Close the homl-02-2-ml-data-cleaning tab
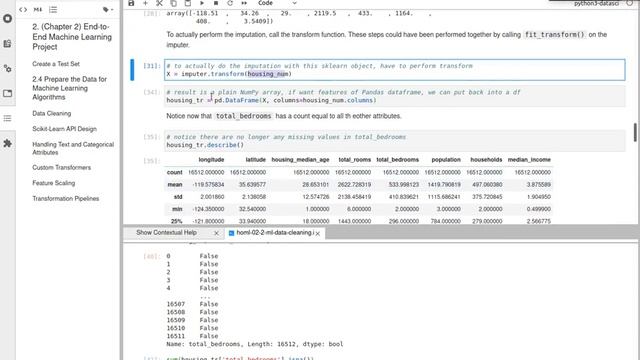 pos(318,233)
